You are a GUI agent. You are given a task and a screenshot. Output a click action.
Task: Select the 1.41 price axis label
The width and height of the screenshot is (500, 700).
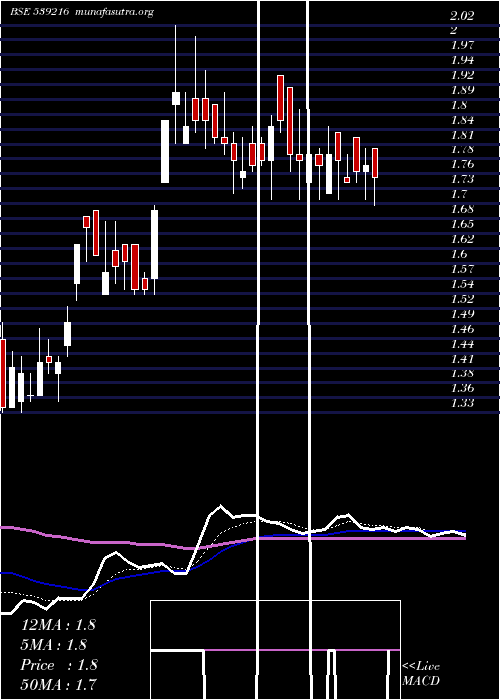tap(462, 358)
